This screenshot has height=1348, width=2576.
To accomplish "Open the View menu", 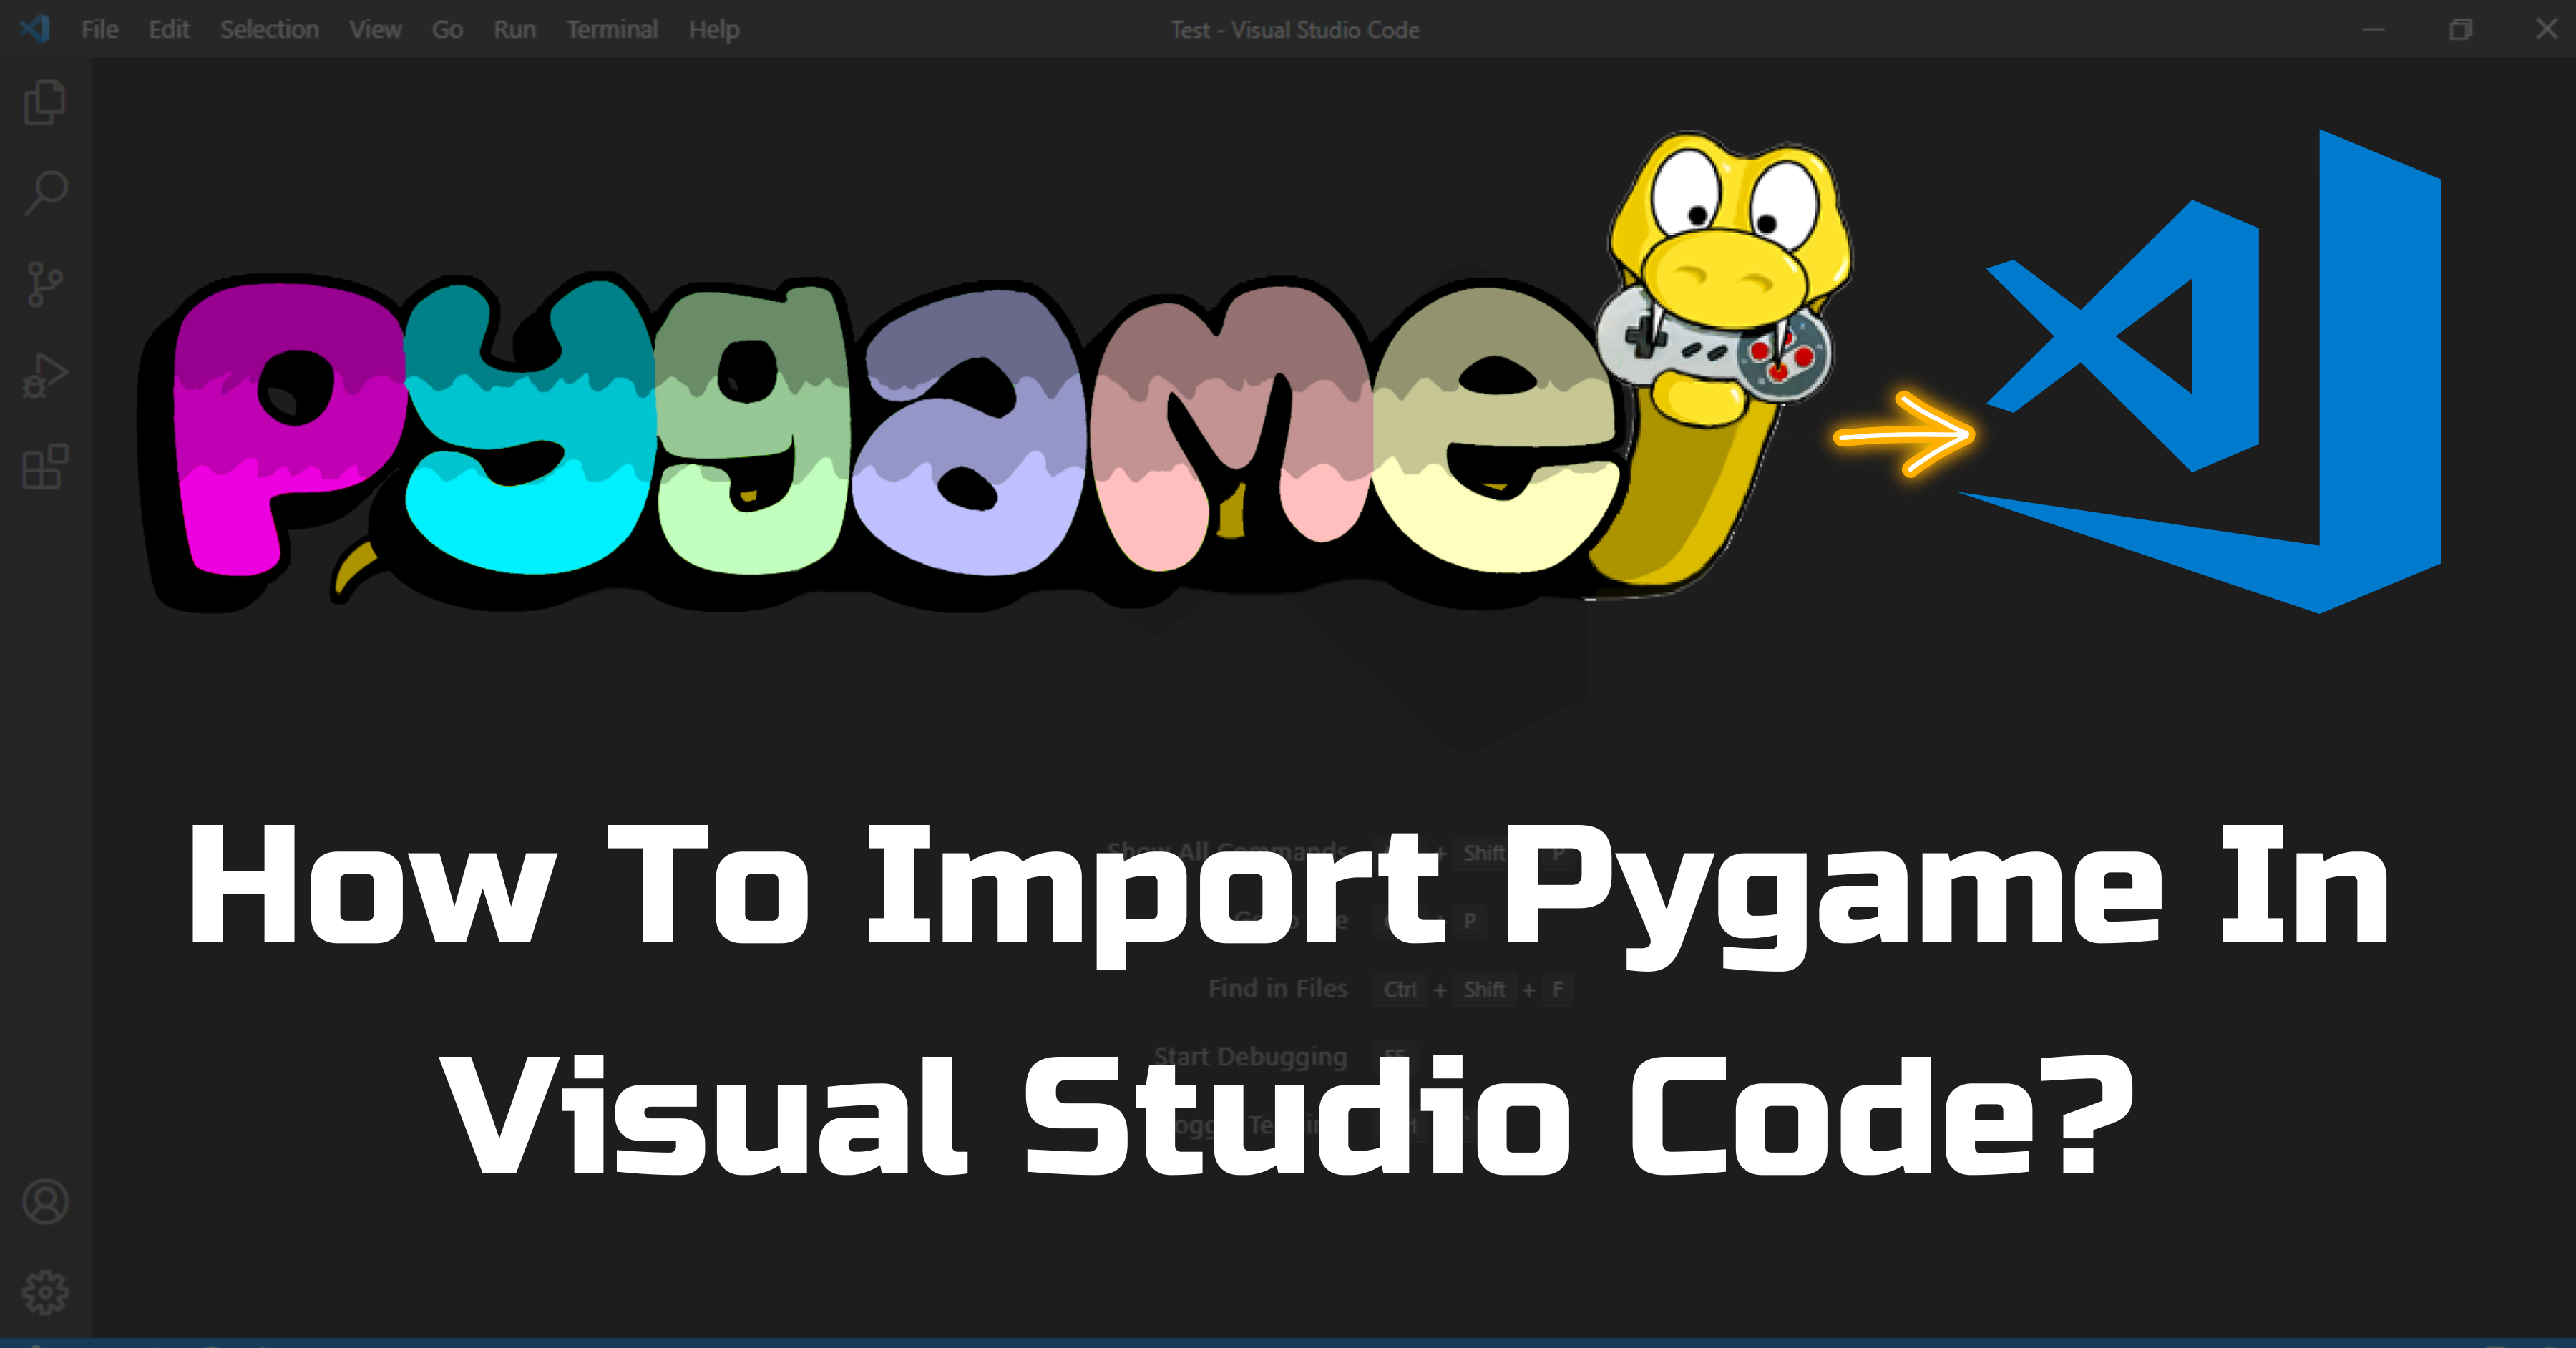I will tap(374, 29).
